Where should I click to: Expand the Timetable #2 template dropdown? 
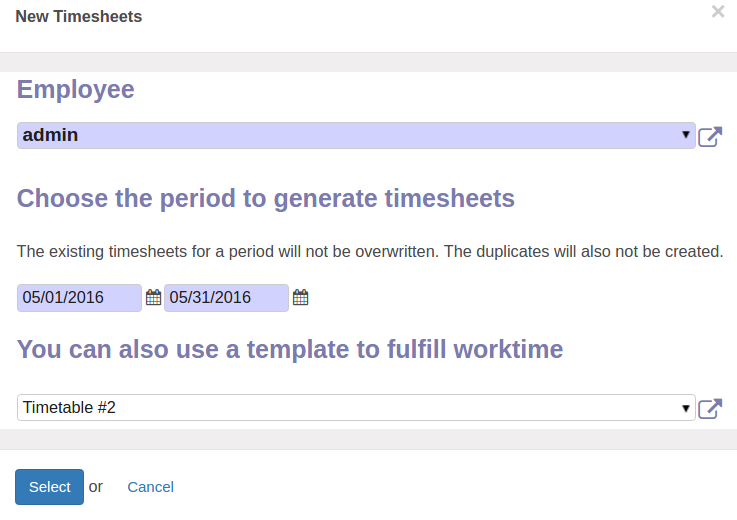click(356, 407)
